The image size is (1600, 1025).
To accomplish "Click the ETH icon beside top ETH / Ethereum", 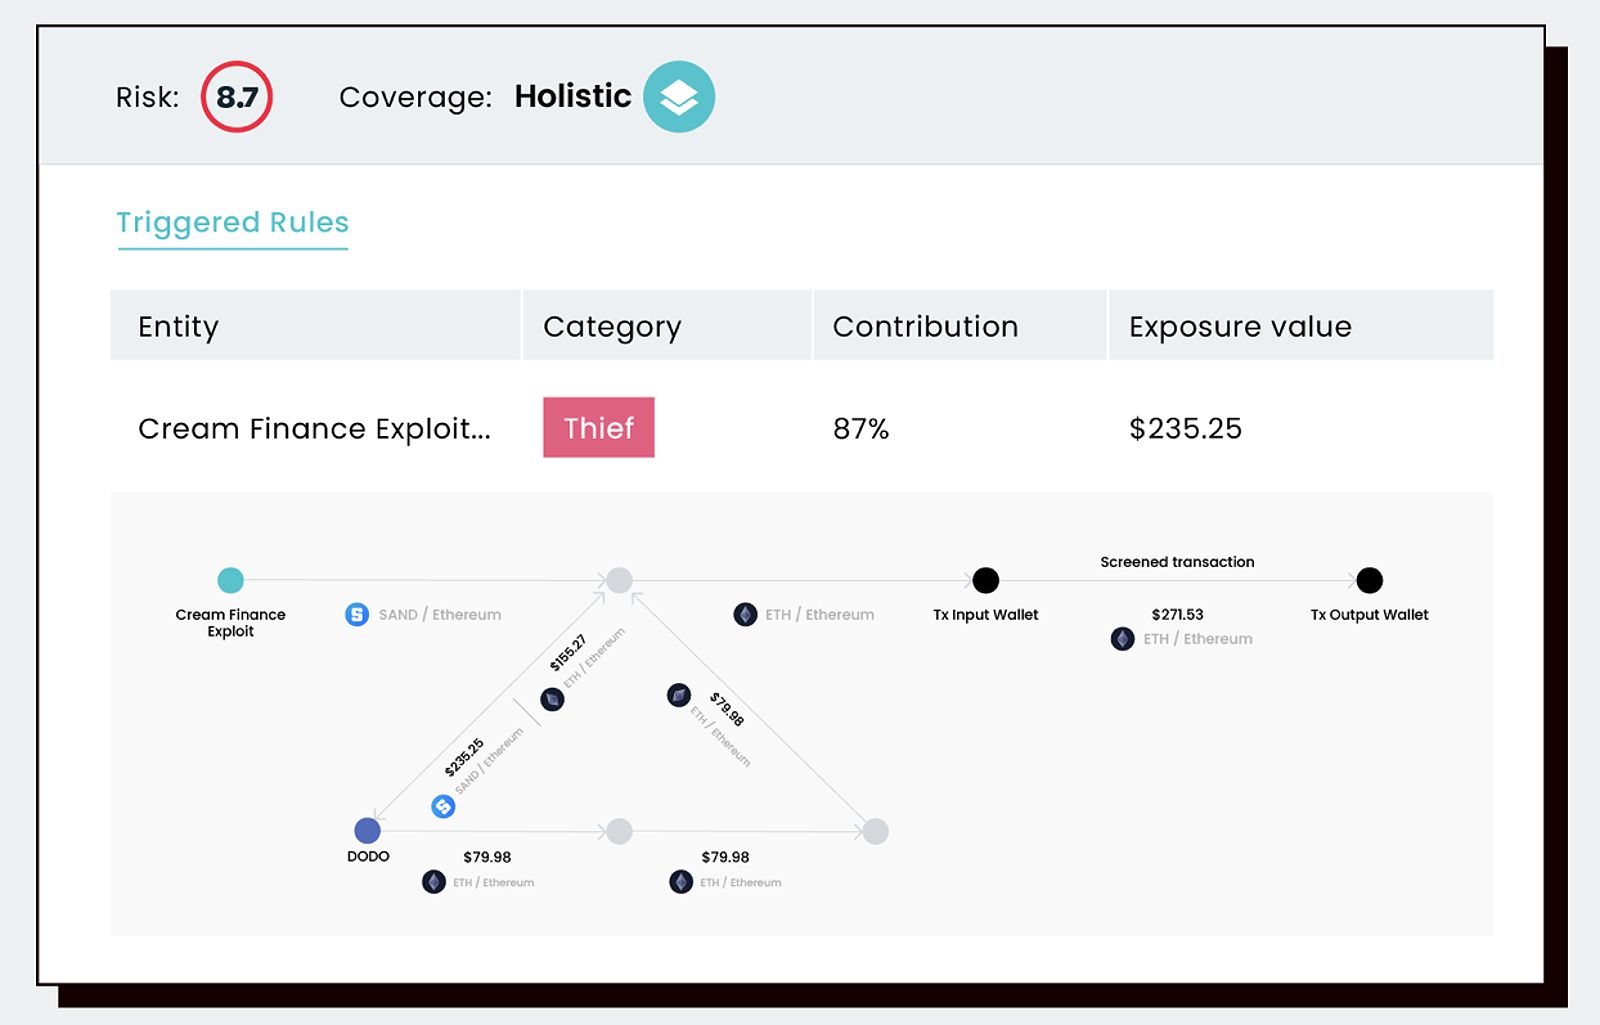I will [745, 615].
